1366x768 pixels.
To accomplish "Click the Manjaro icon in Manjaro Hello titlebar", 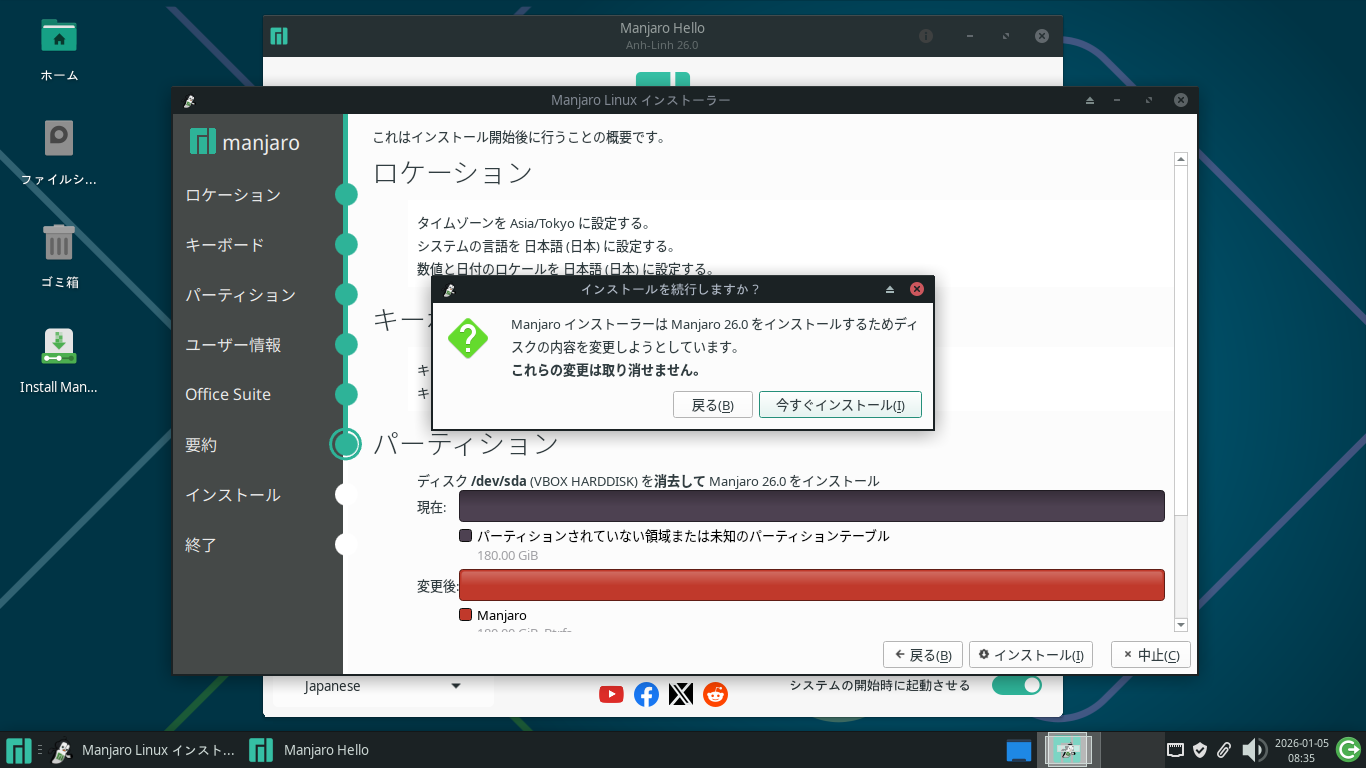I will coord(279,36).
